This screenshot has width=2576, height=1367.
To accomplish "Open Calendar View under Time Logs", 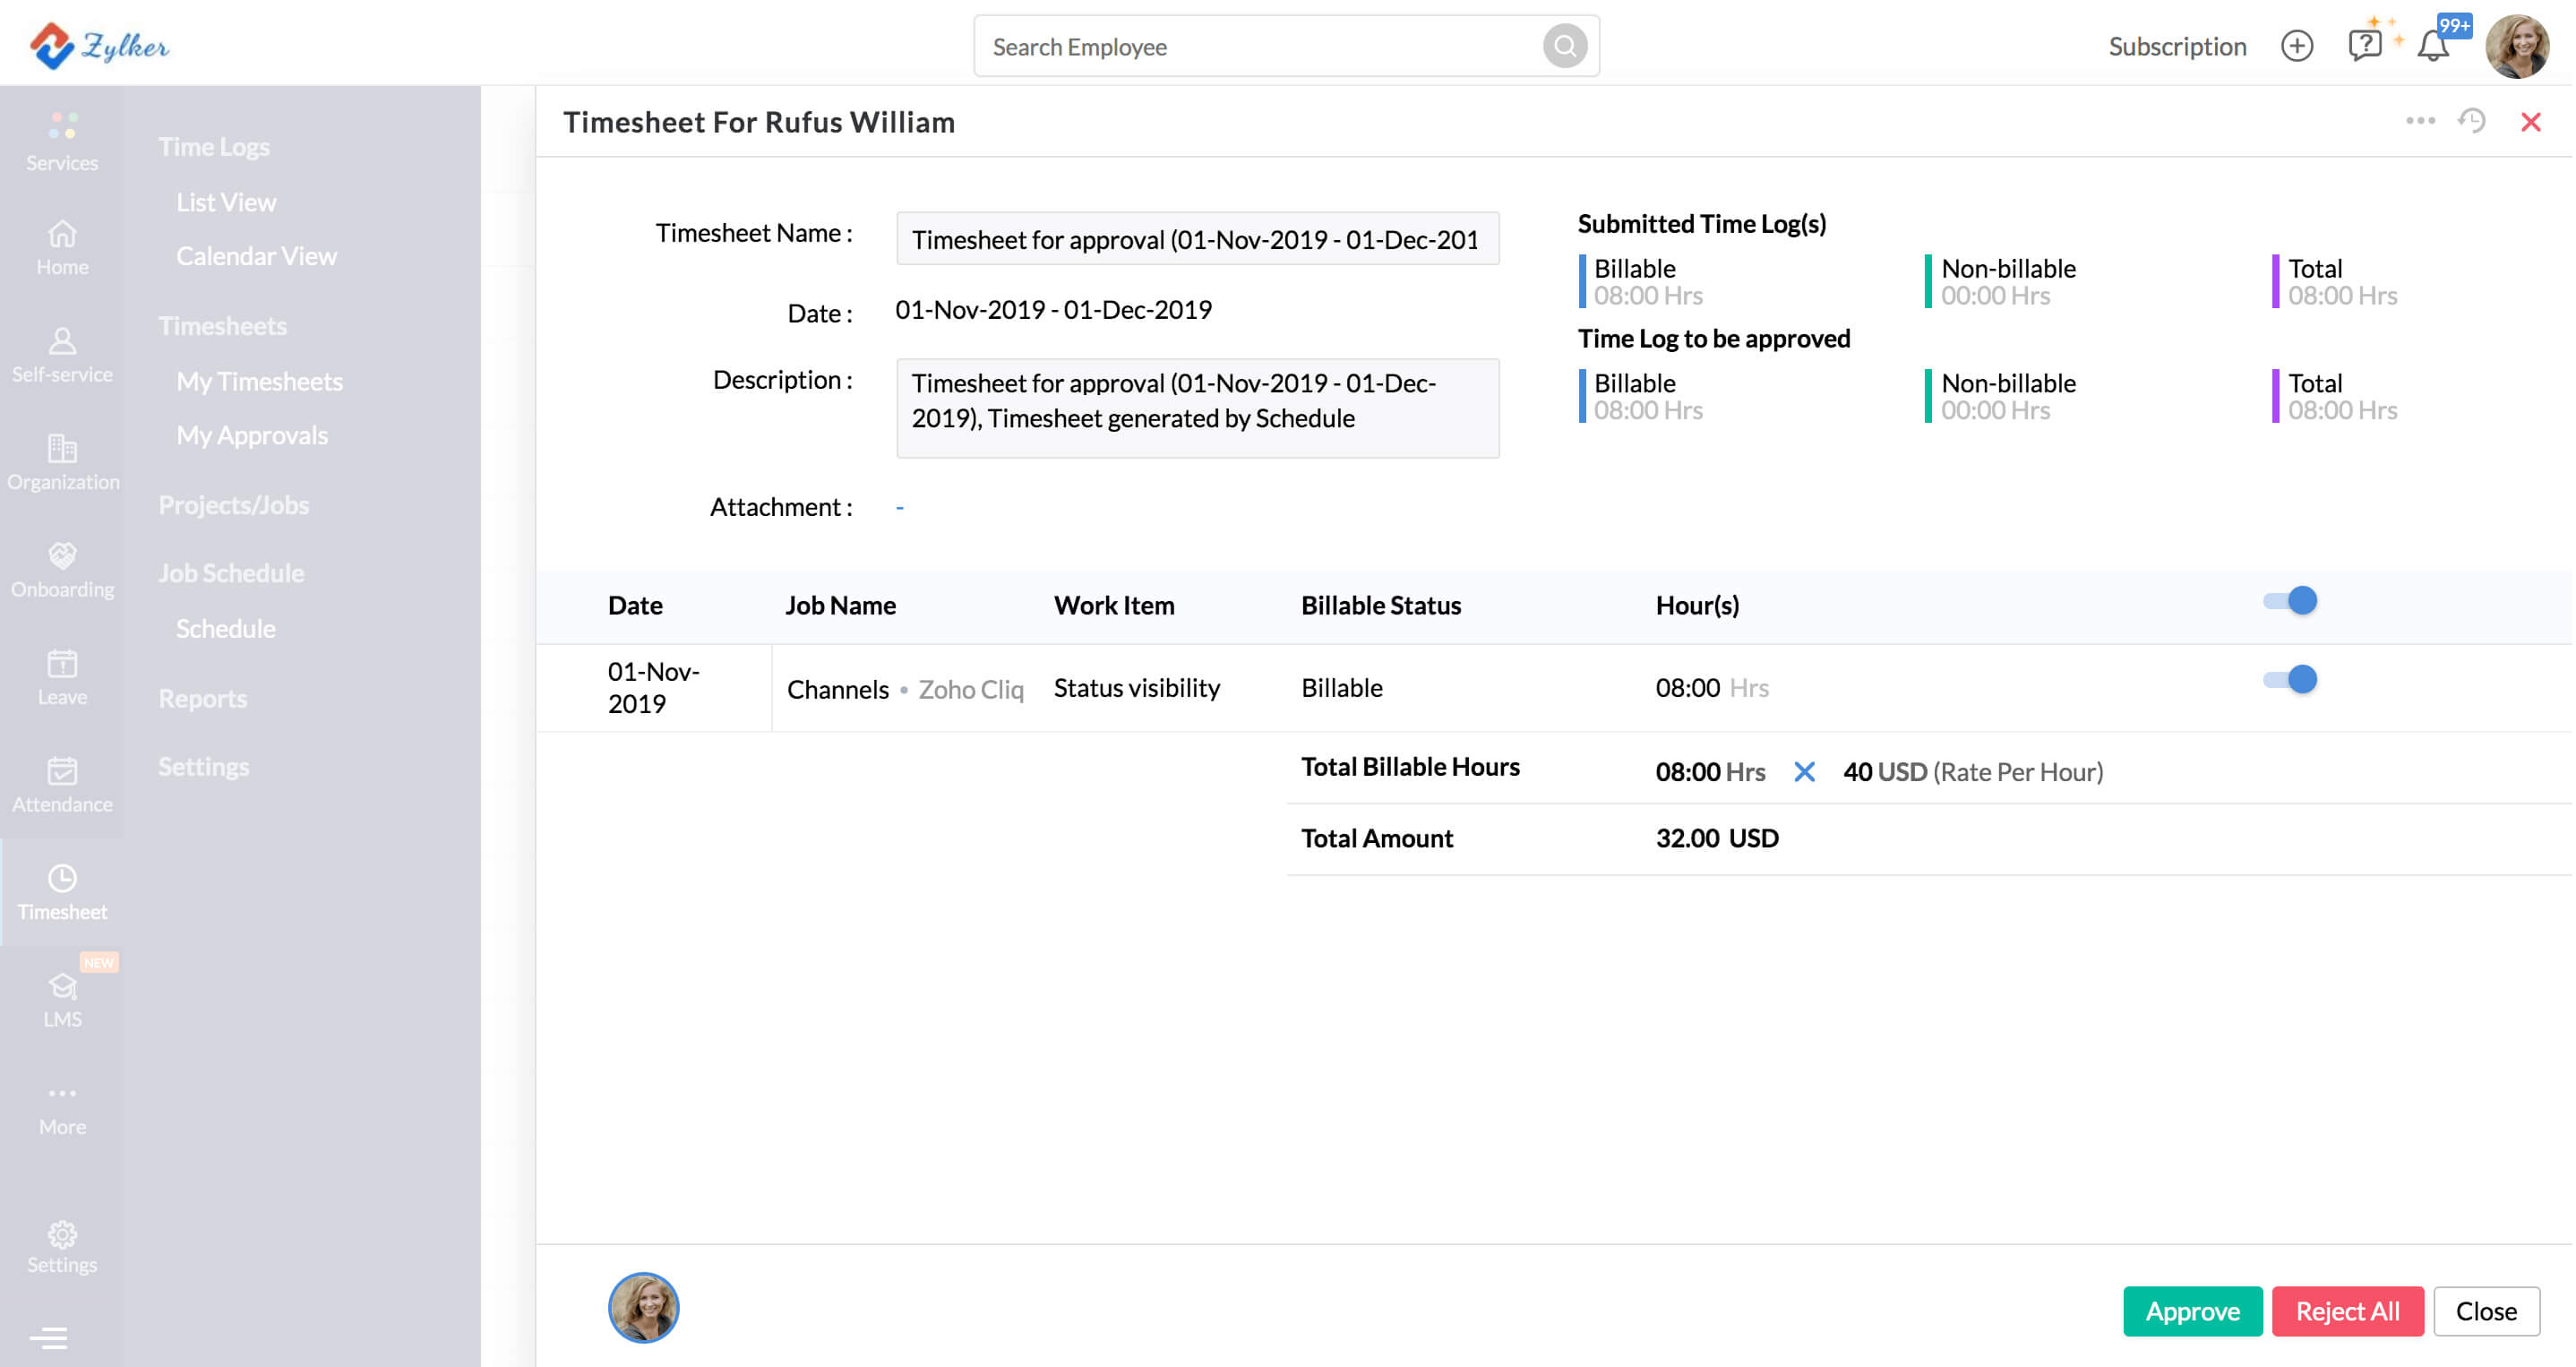I will pos(256,256).
